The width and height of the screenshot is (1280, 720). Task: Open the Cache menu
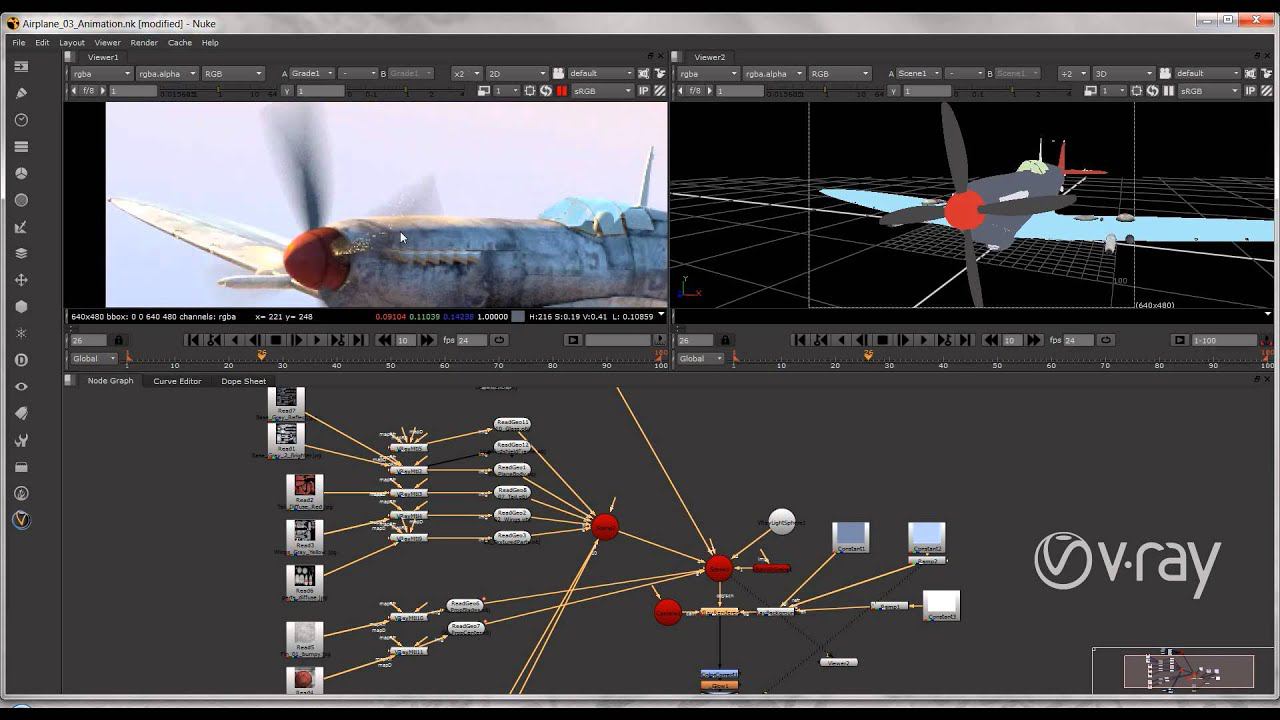click(x=180, y=43)
